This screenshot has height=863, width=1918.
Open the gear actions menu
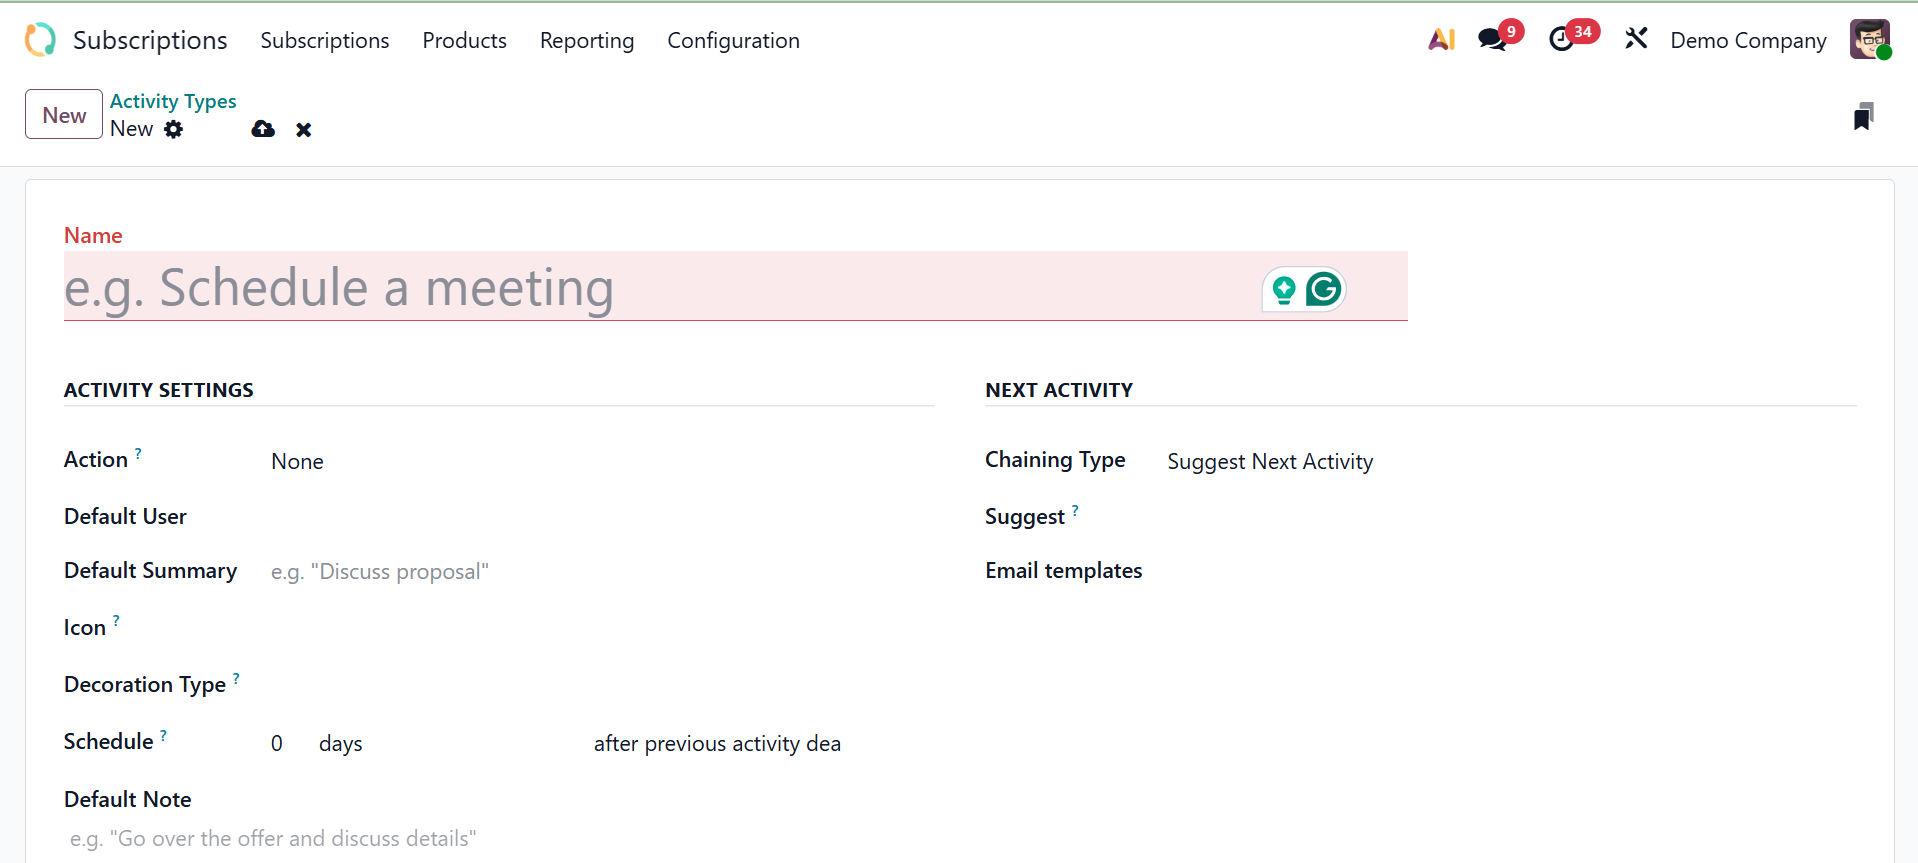174,129
